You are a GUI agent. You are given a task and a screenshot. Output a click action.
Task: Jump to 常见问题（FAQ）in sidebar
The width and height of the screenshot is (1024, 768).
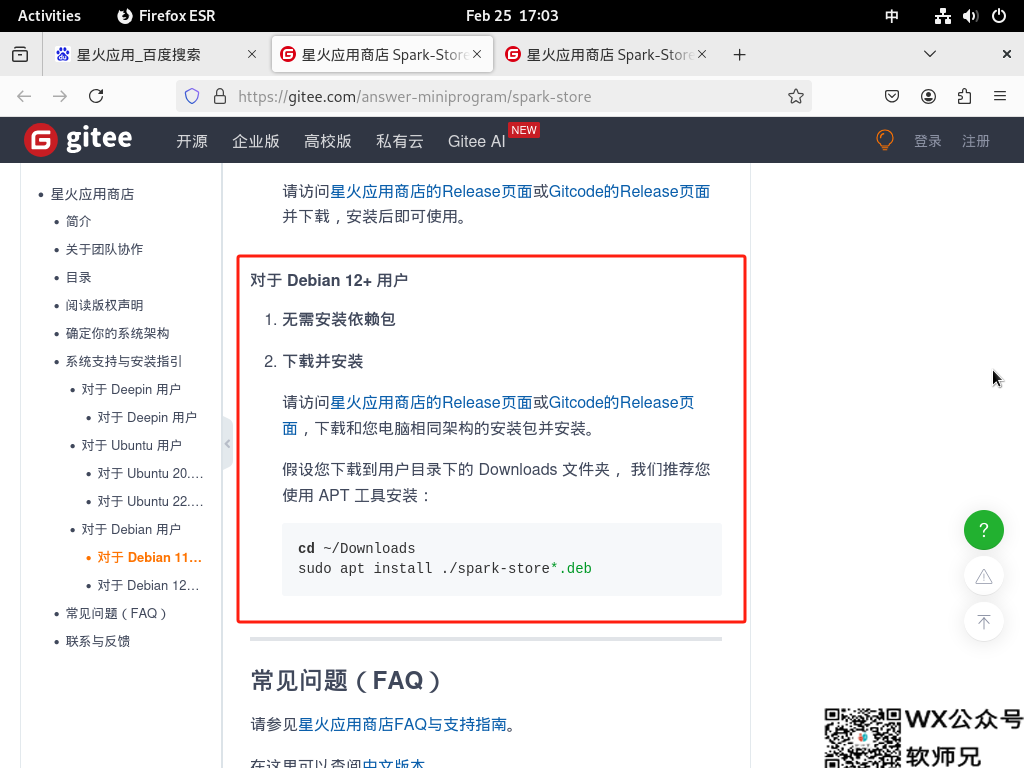click(x=116, y=614)
